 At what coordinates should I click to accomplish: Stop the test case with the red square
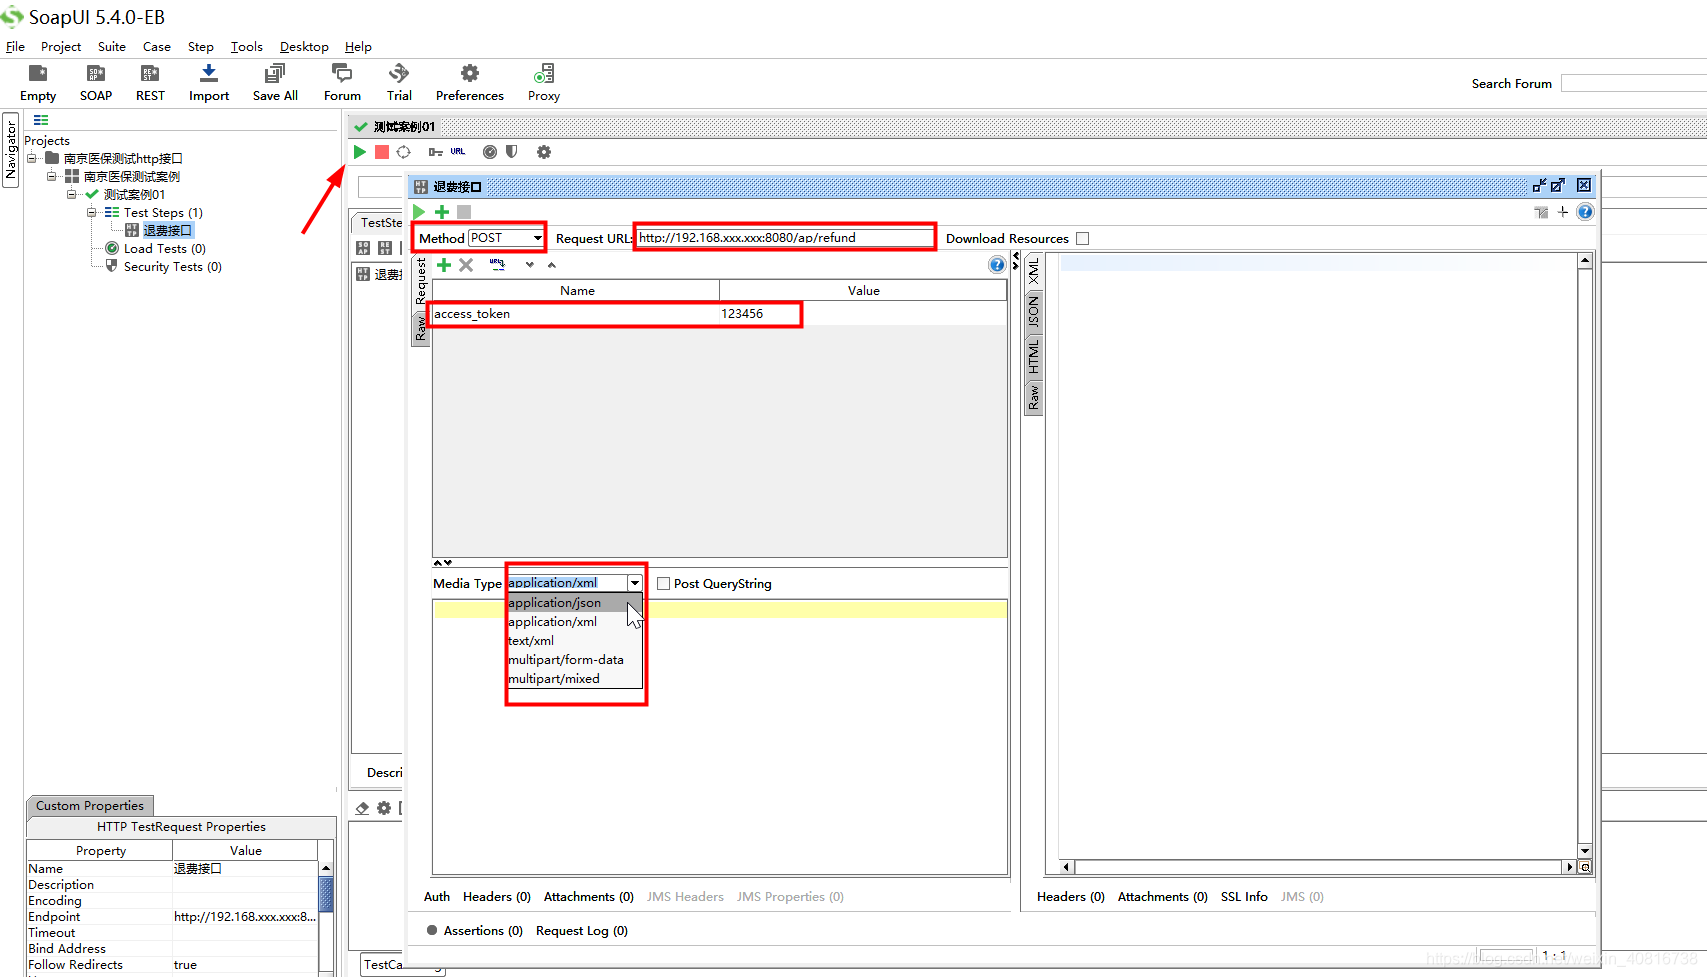pos(382,152)
